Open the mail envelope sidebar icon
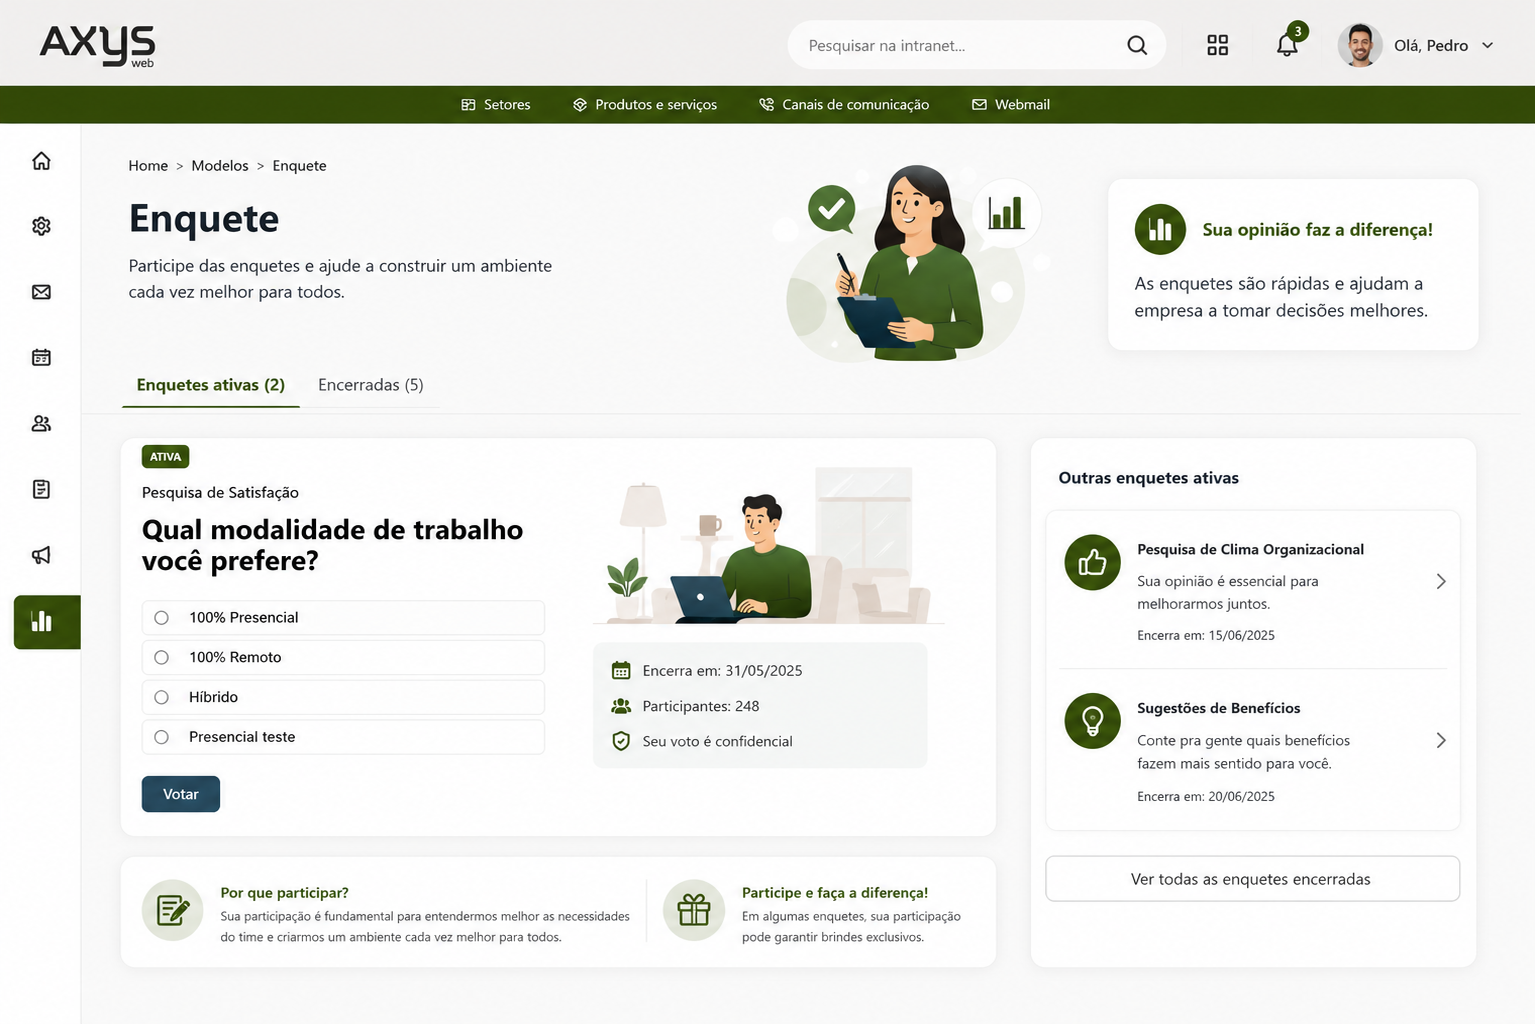Screen dimensions: 1535x1024 (41, 292)
